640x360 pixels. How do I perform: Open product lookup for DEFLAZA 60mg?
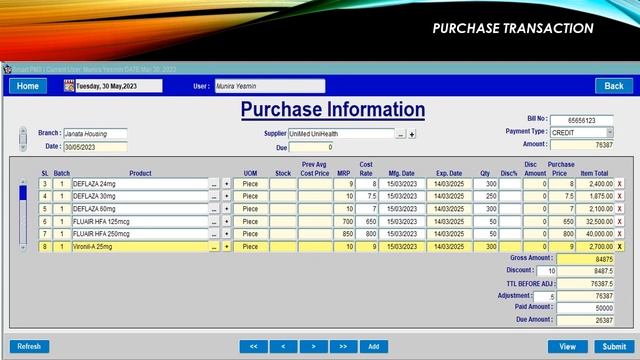click(x=214, y=209)
